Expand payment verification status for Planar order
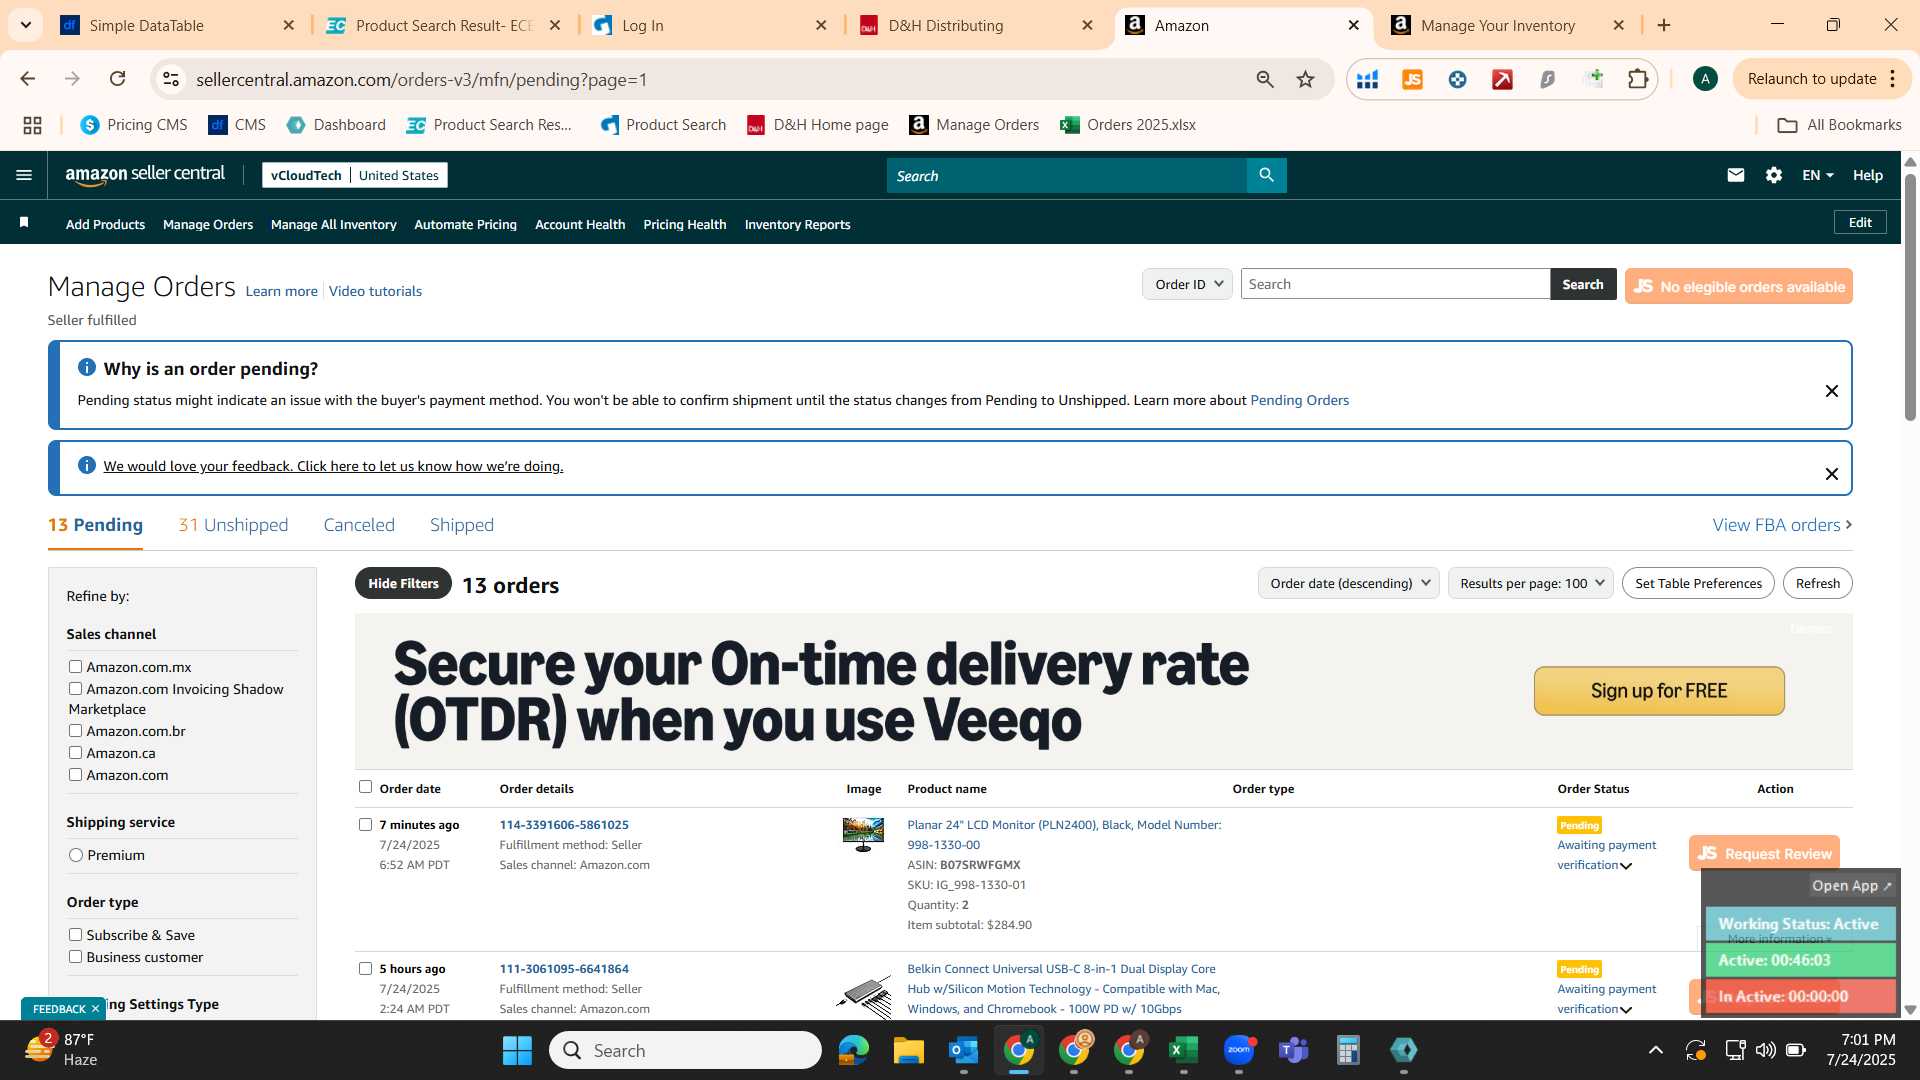 (x=1626, y=866)
